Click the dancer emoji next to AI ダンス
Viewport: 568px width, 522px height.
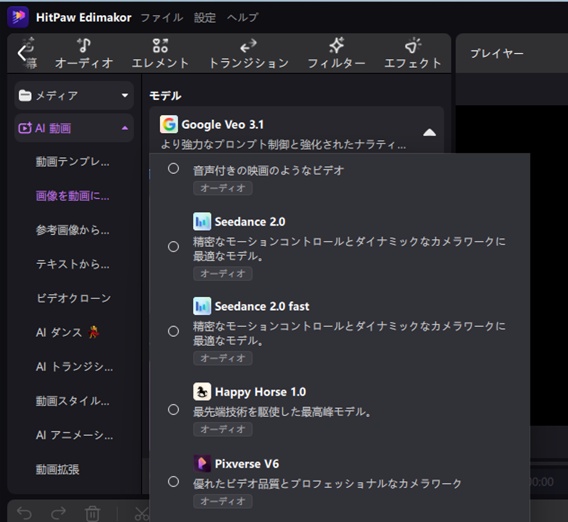point(94,332)
